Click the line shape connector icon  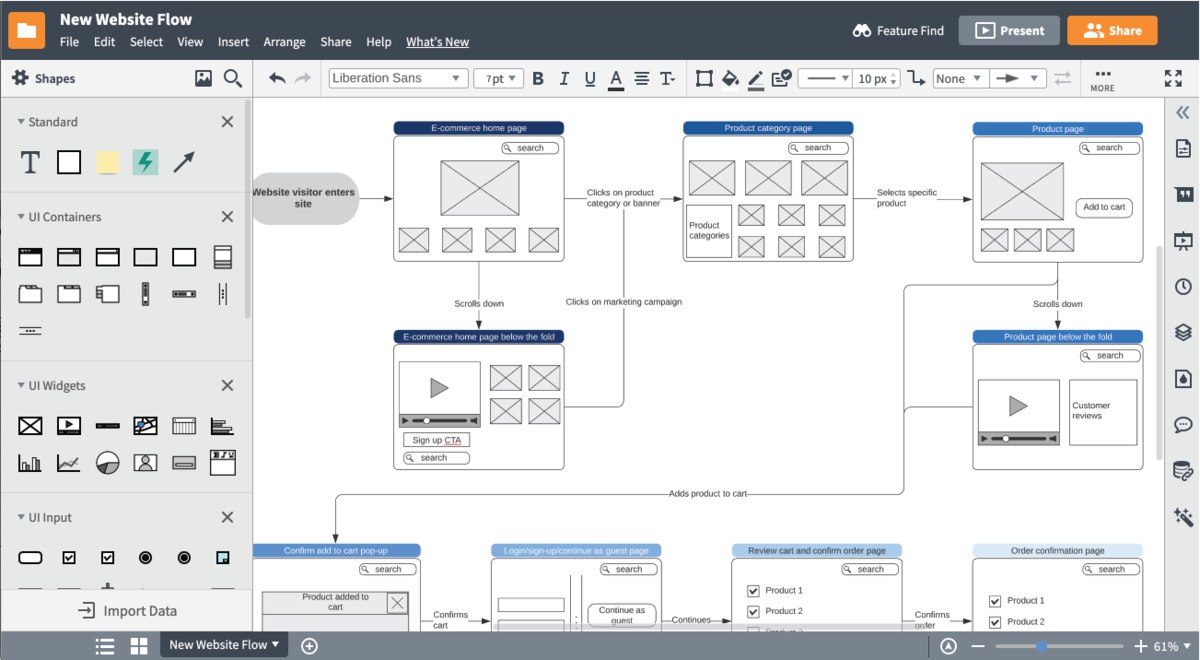(916, 78)
